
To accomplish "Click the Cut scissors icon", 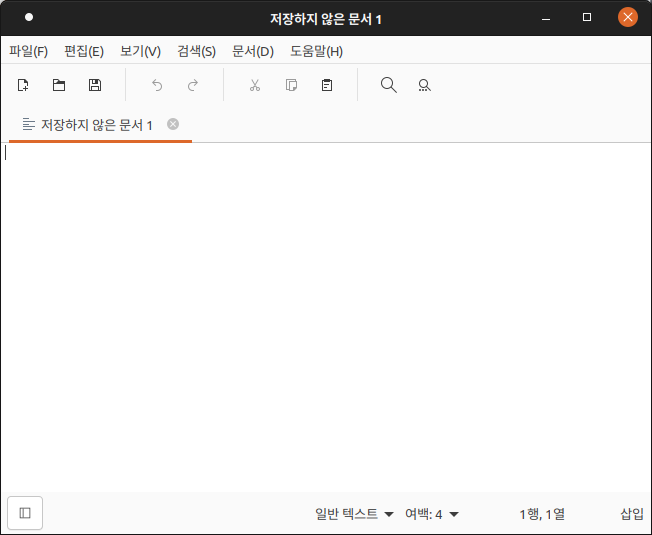I will click(x=255, y=85).
